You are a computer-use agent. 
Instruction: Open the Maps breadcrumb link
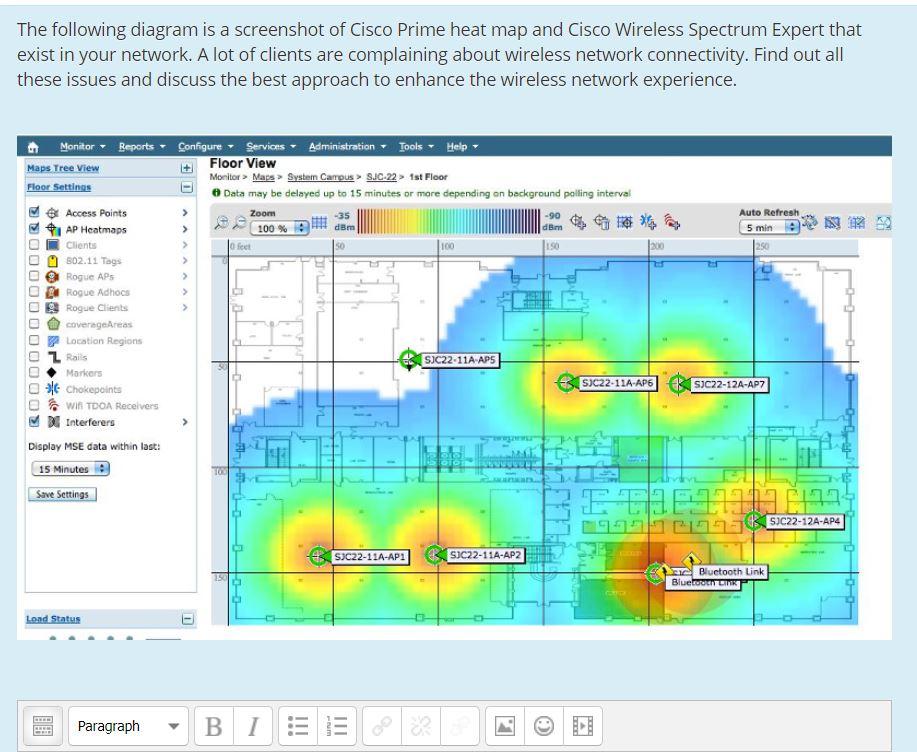click(x=263, y=177)
